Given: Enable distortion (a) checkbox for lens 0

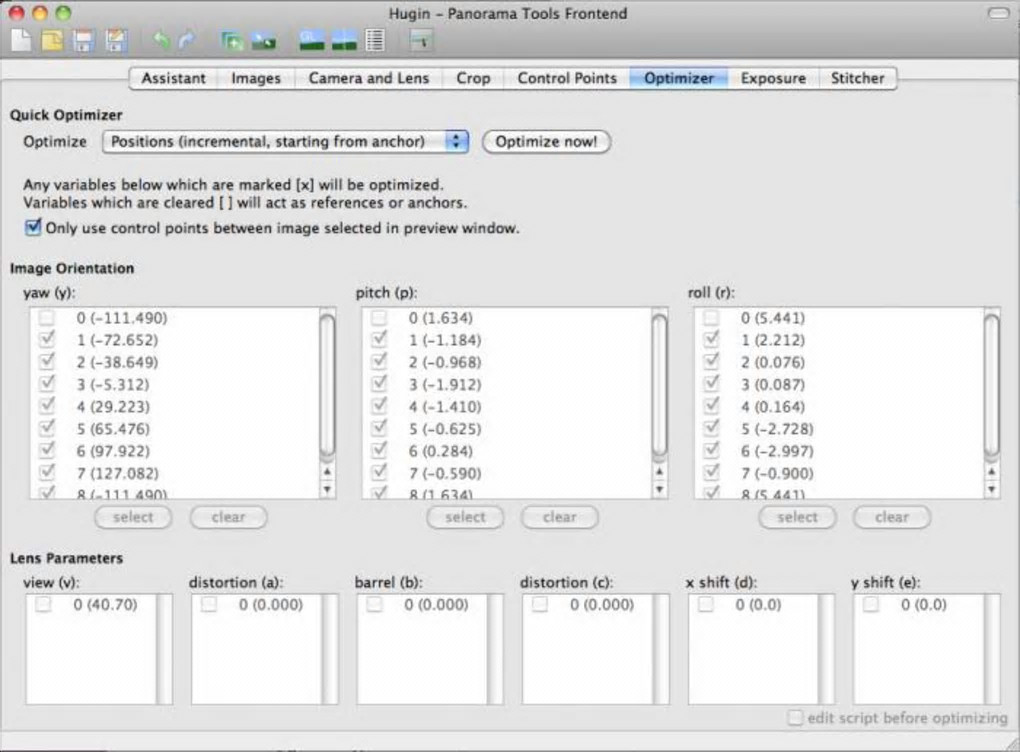Looking at the screenshot, I should (209, 604).
